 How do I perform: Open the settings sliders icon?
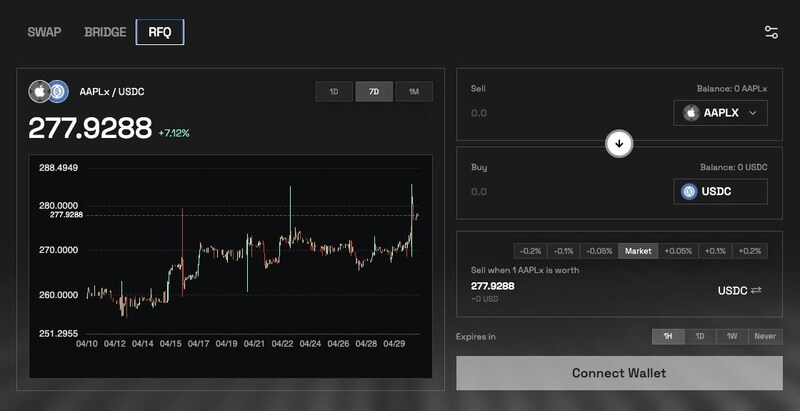[771, 33]
